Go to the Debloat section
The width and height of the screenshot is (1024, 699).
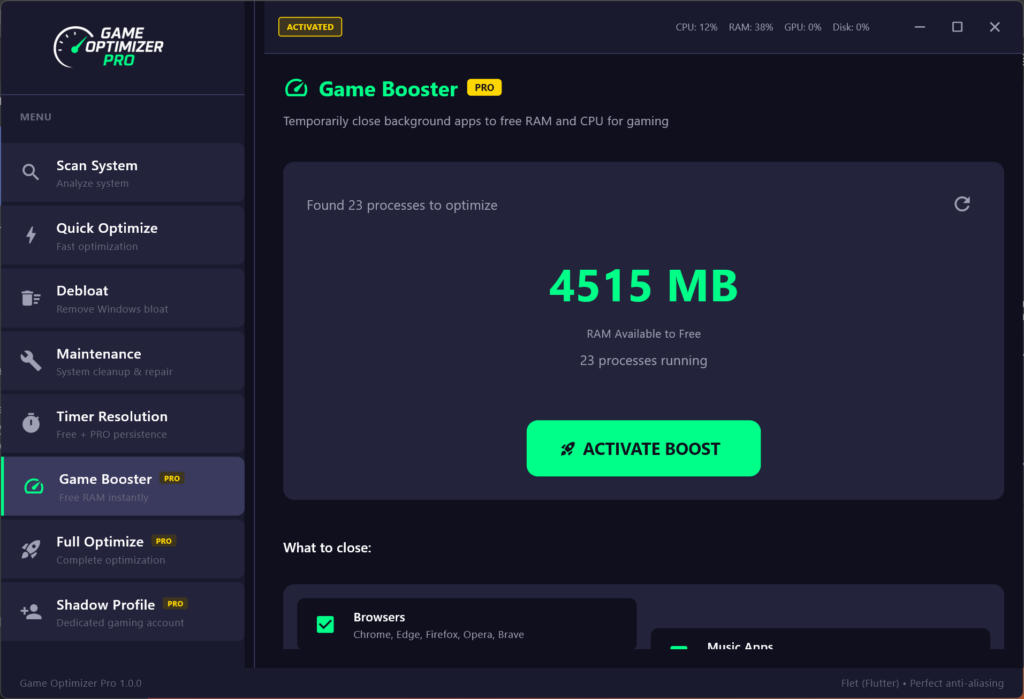(123, 298)
